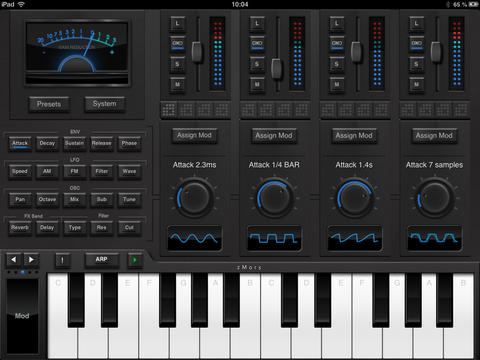This screenshot has height=360, width=480.
Task: Select the LFO Speed parameter
Action: pos(20,172)
